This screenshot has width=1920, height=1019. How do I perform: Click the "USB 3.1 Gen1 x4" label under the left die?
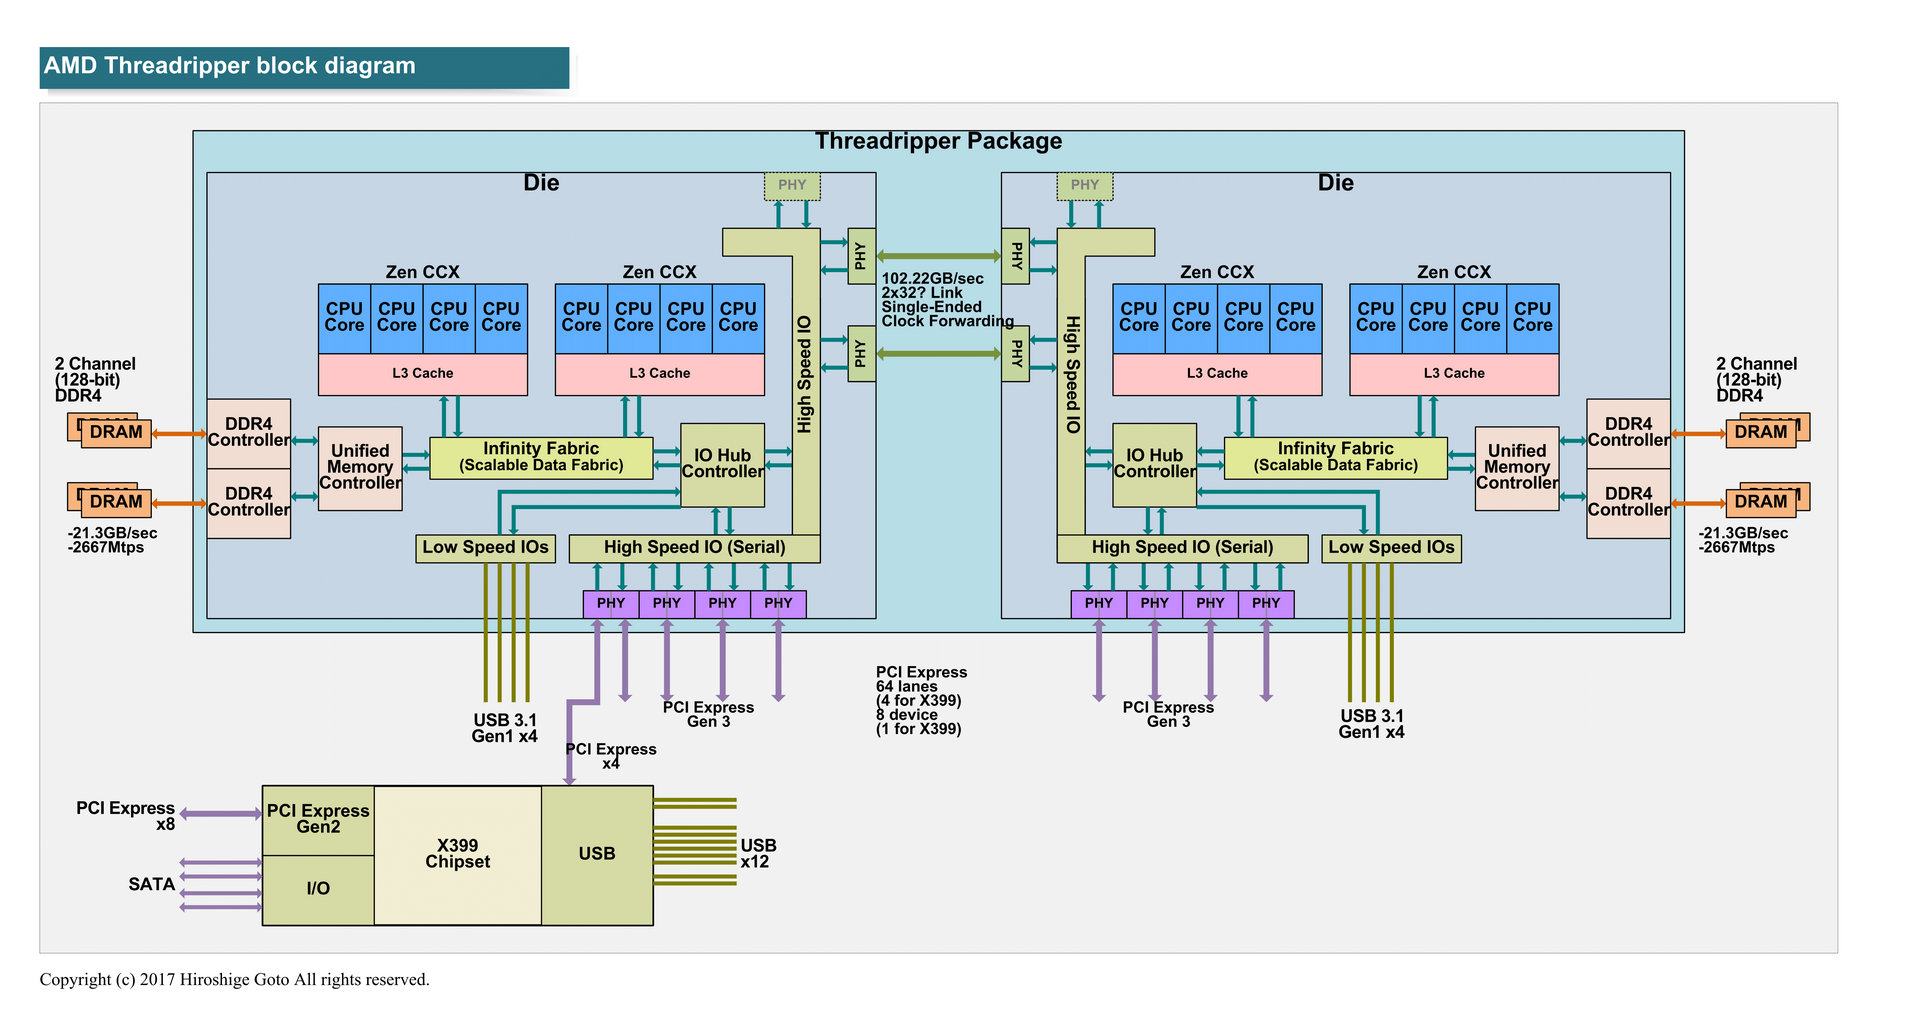[x=505, y=728]
